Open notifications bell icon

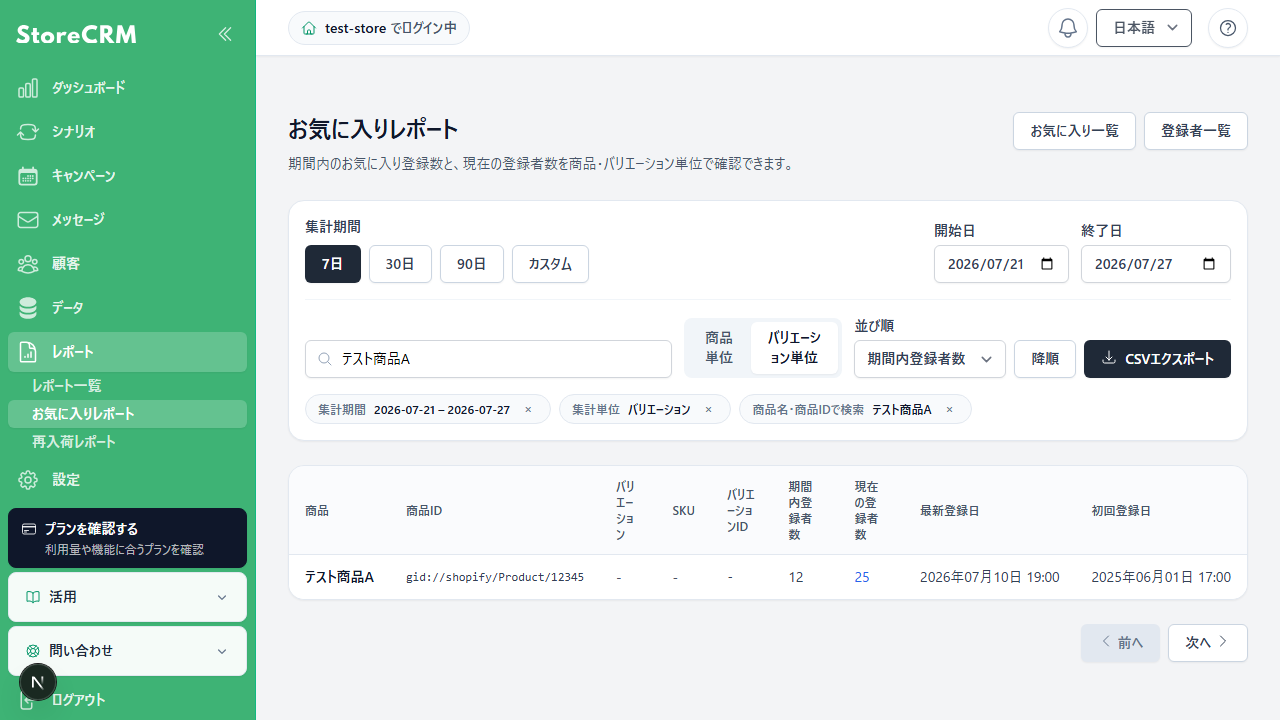pyautogui.click(x=1068, y=28)
